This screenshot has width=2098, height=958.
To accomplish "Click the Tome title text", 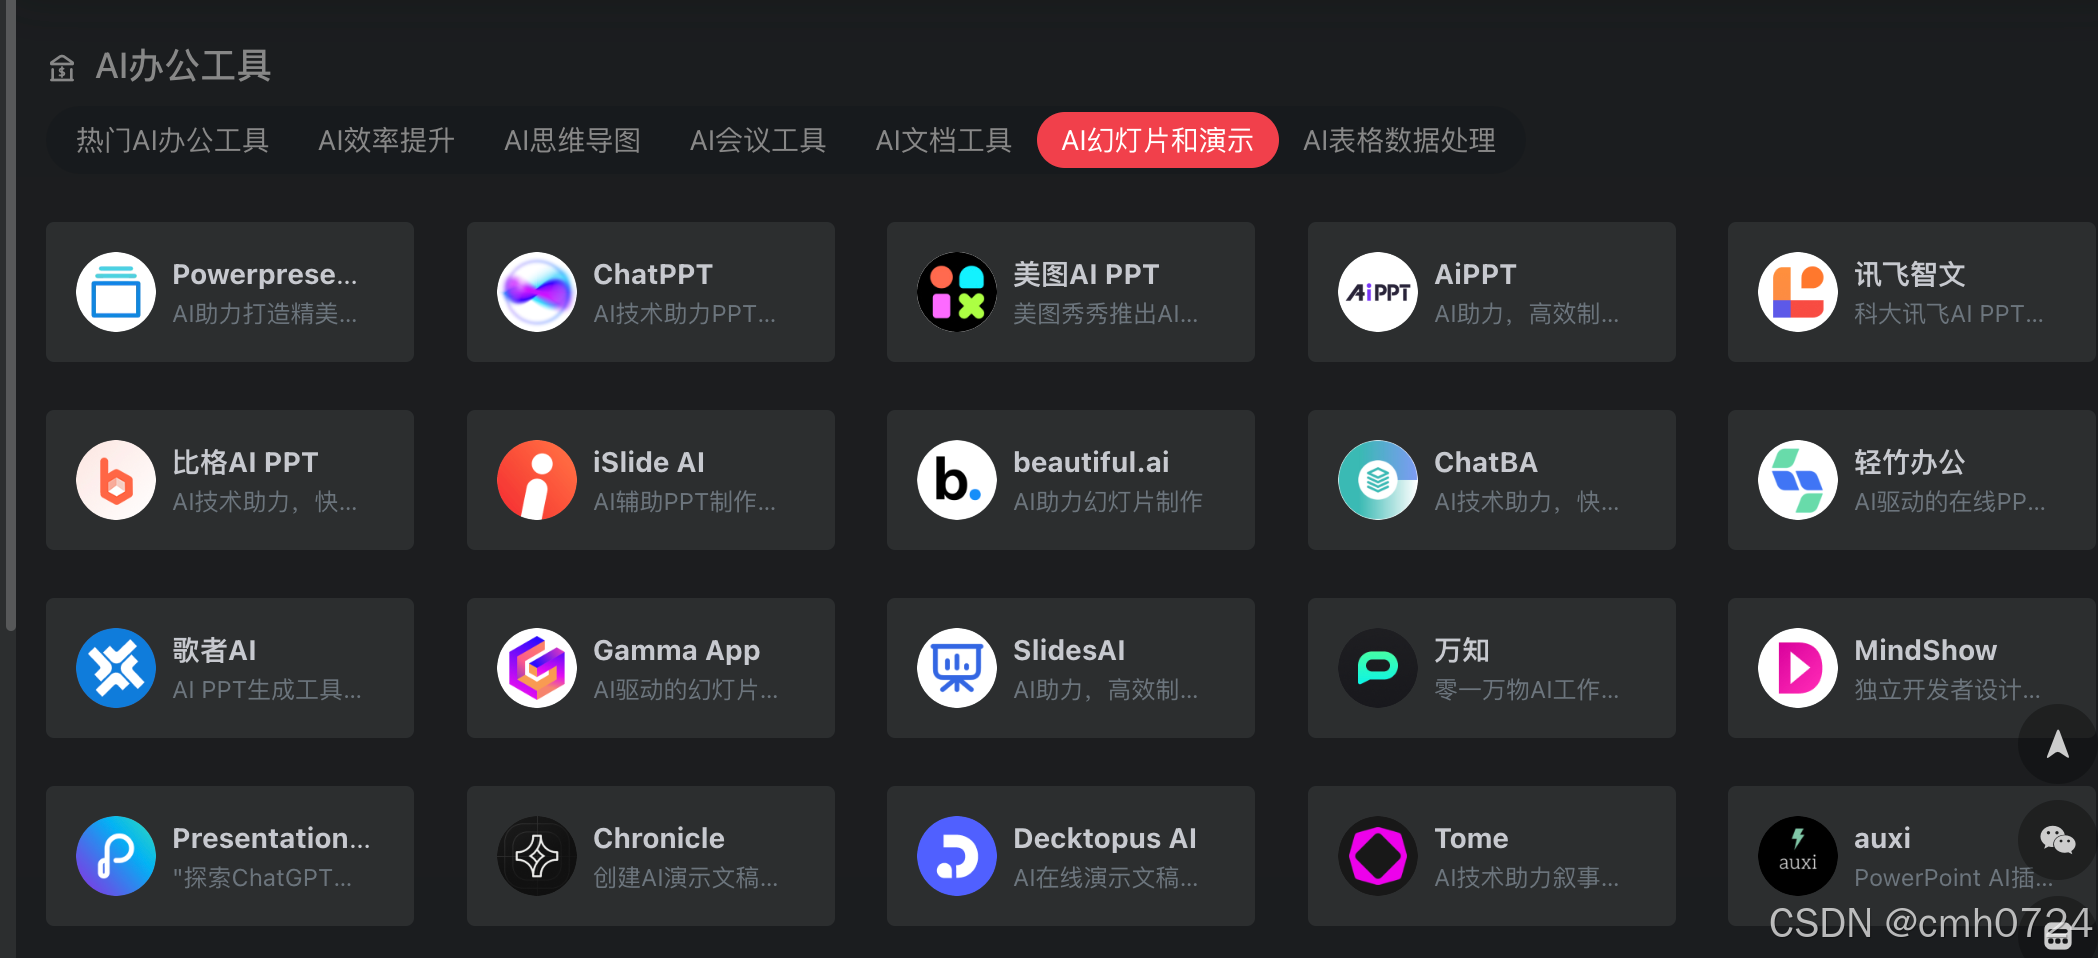I will pos(1471,838).
